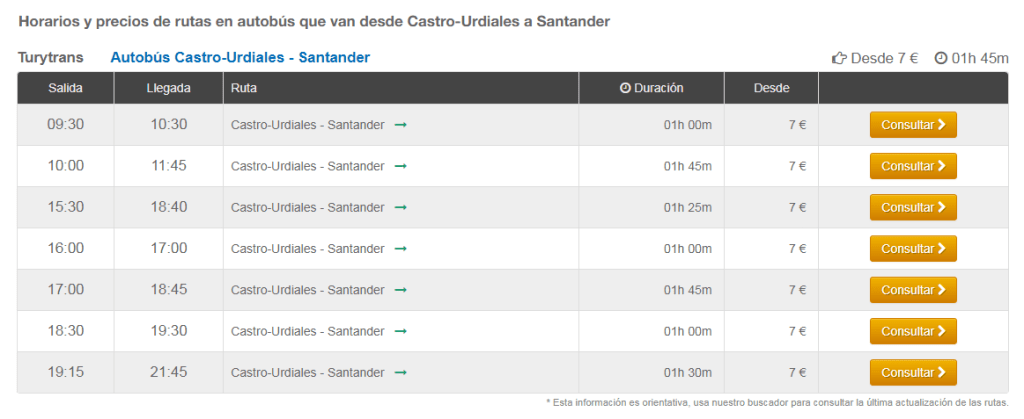Image resolution: width=1024 pixels, height=419 pixels.
Task: Open the Autobús Castro-Urdiales - Santander link
Action: [240, 57]
